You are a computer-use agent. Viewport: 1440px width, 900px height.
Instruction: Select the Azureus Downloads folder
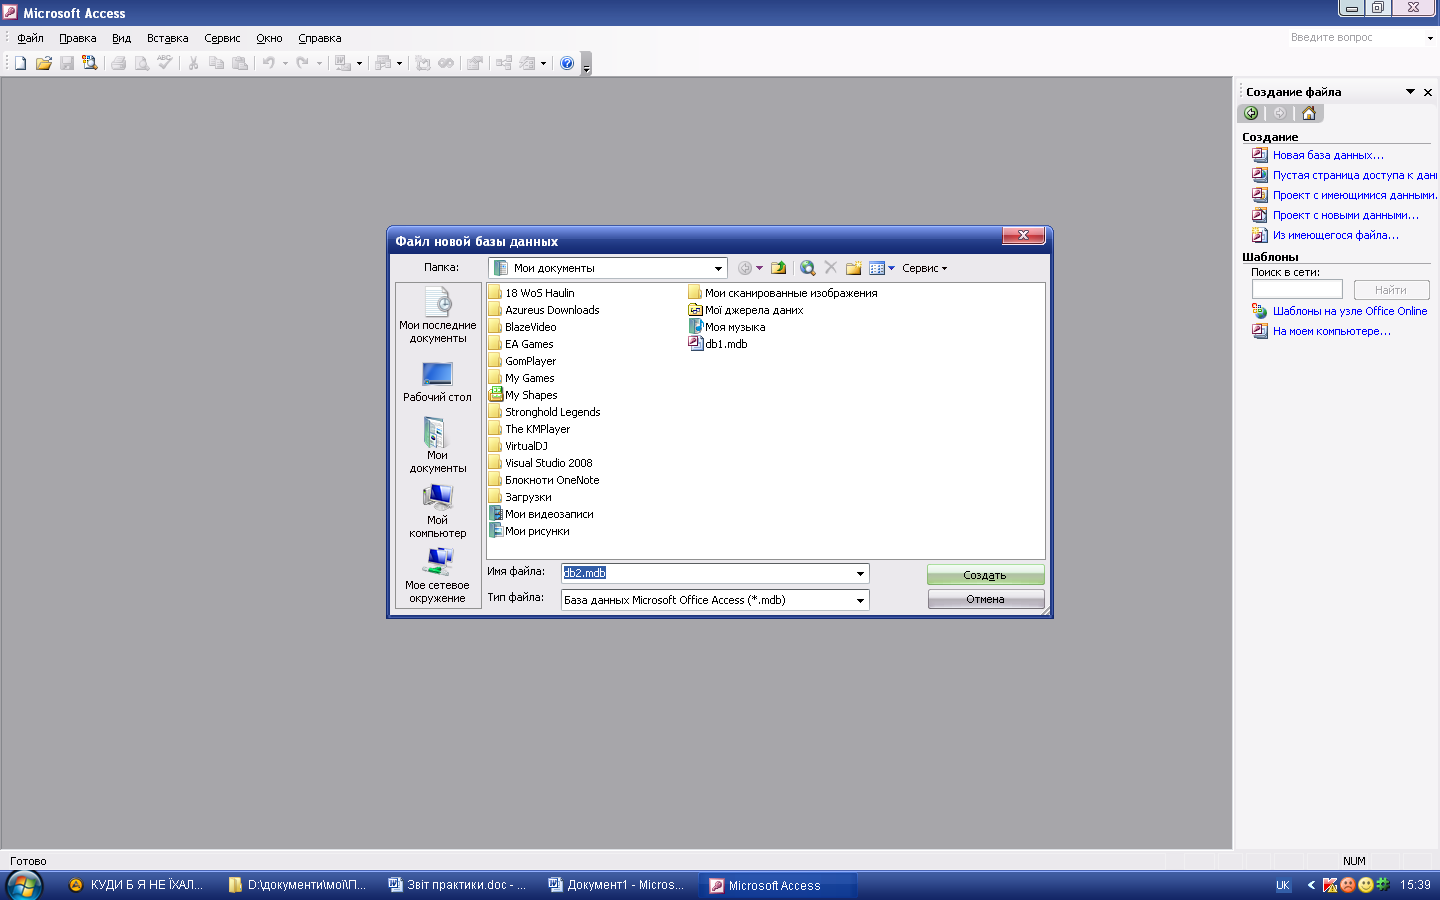tap(544, 310)
